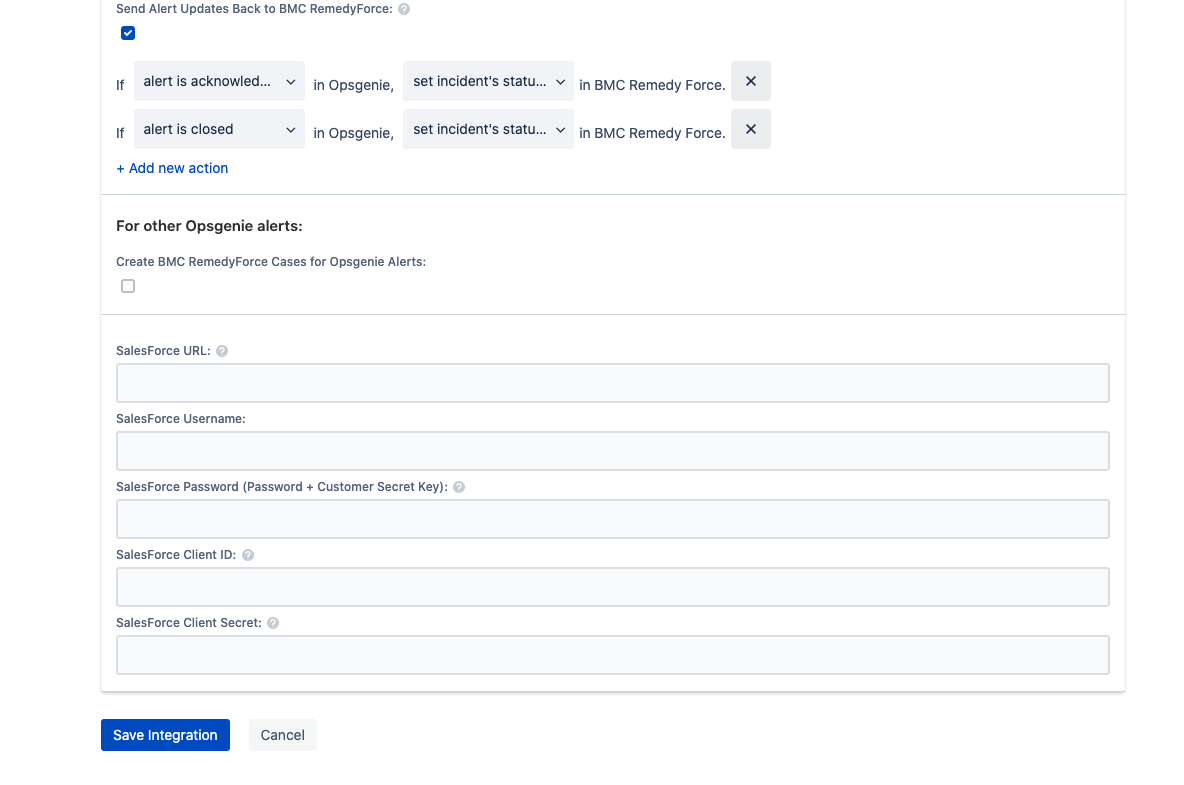This screenshot has height=785, width=1184.
Task: Open the 'alert is acknowledged' condition dropdown
Action: (219, 82)
